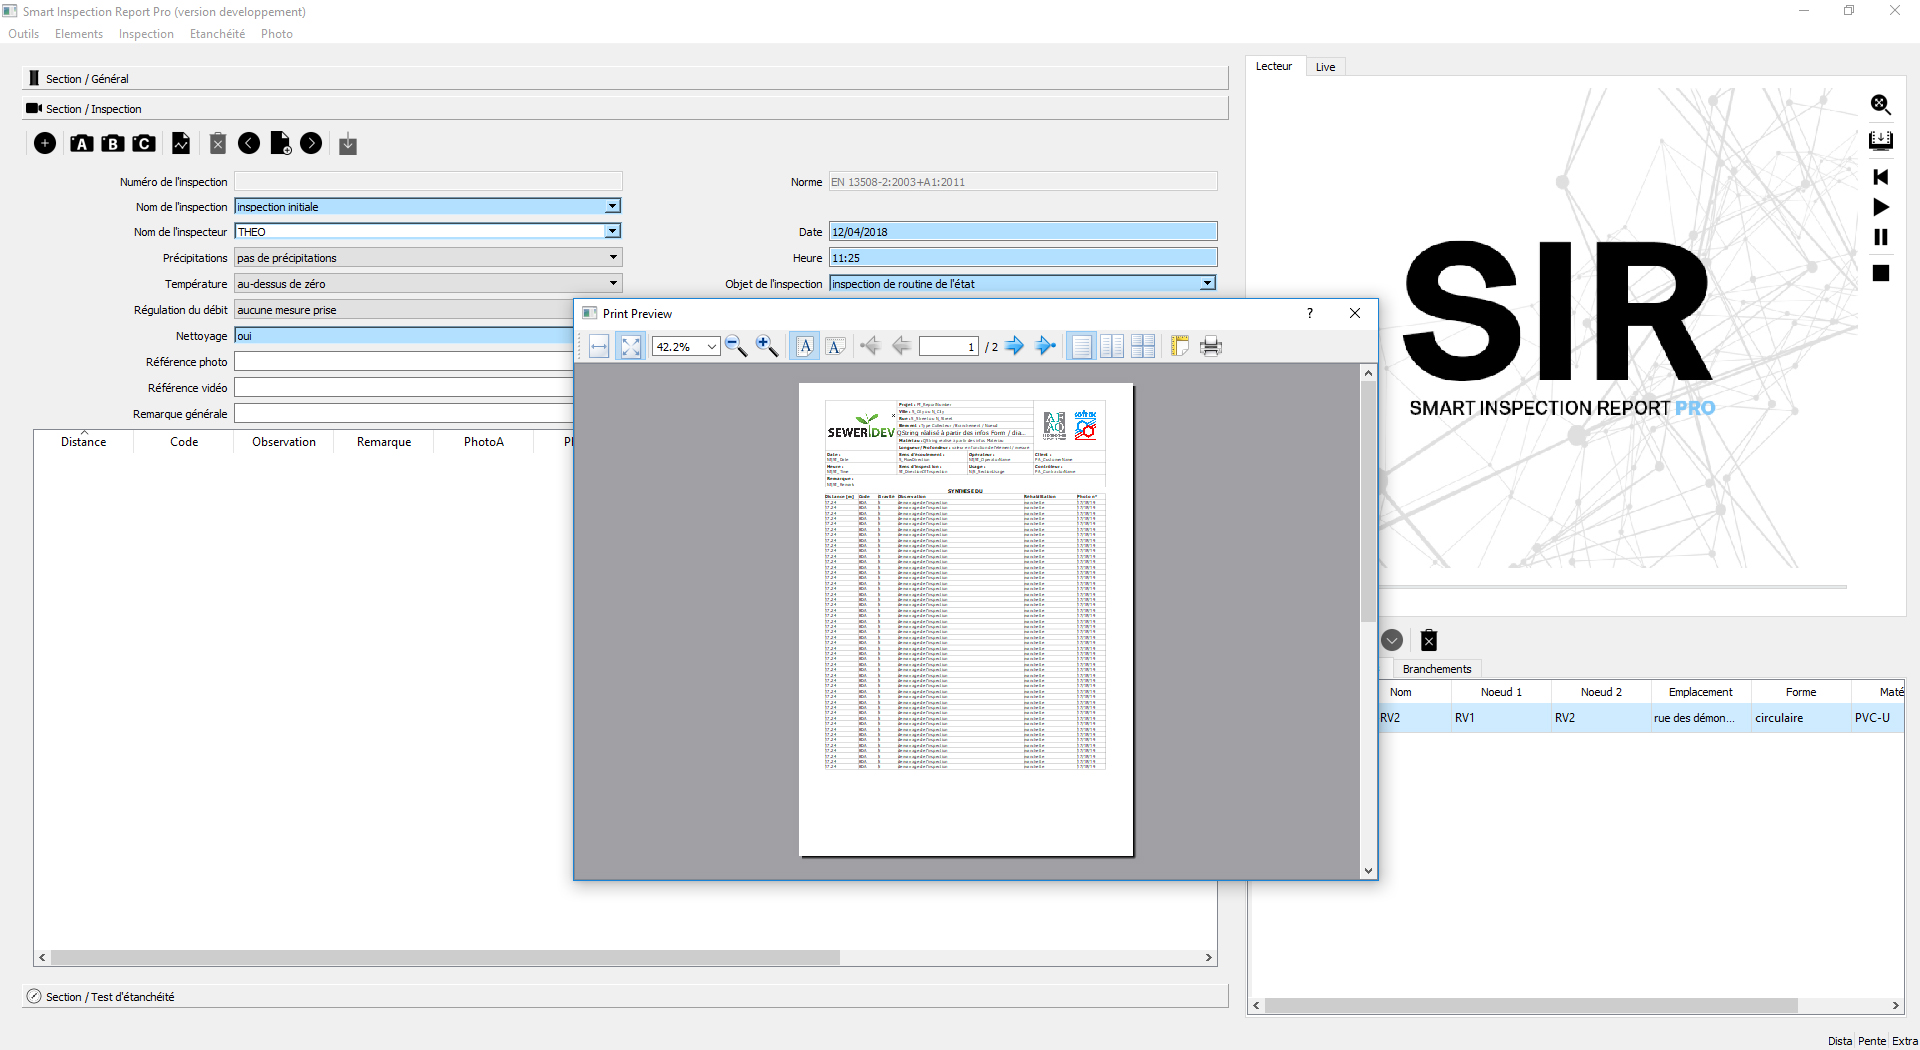Viewport: 1920px width, 1050px height.
Task: Open the Etanchéité menu
Action: (217, 34)
